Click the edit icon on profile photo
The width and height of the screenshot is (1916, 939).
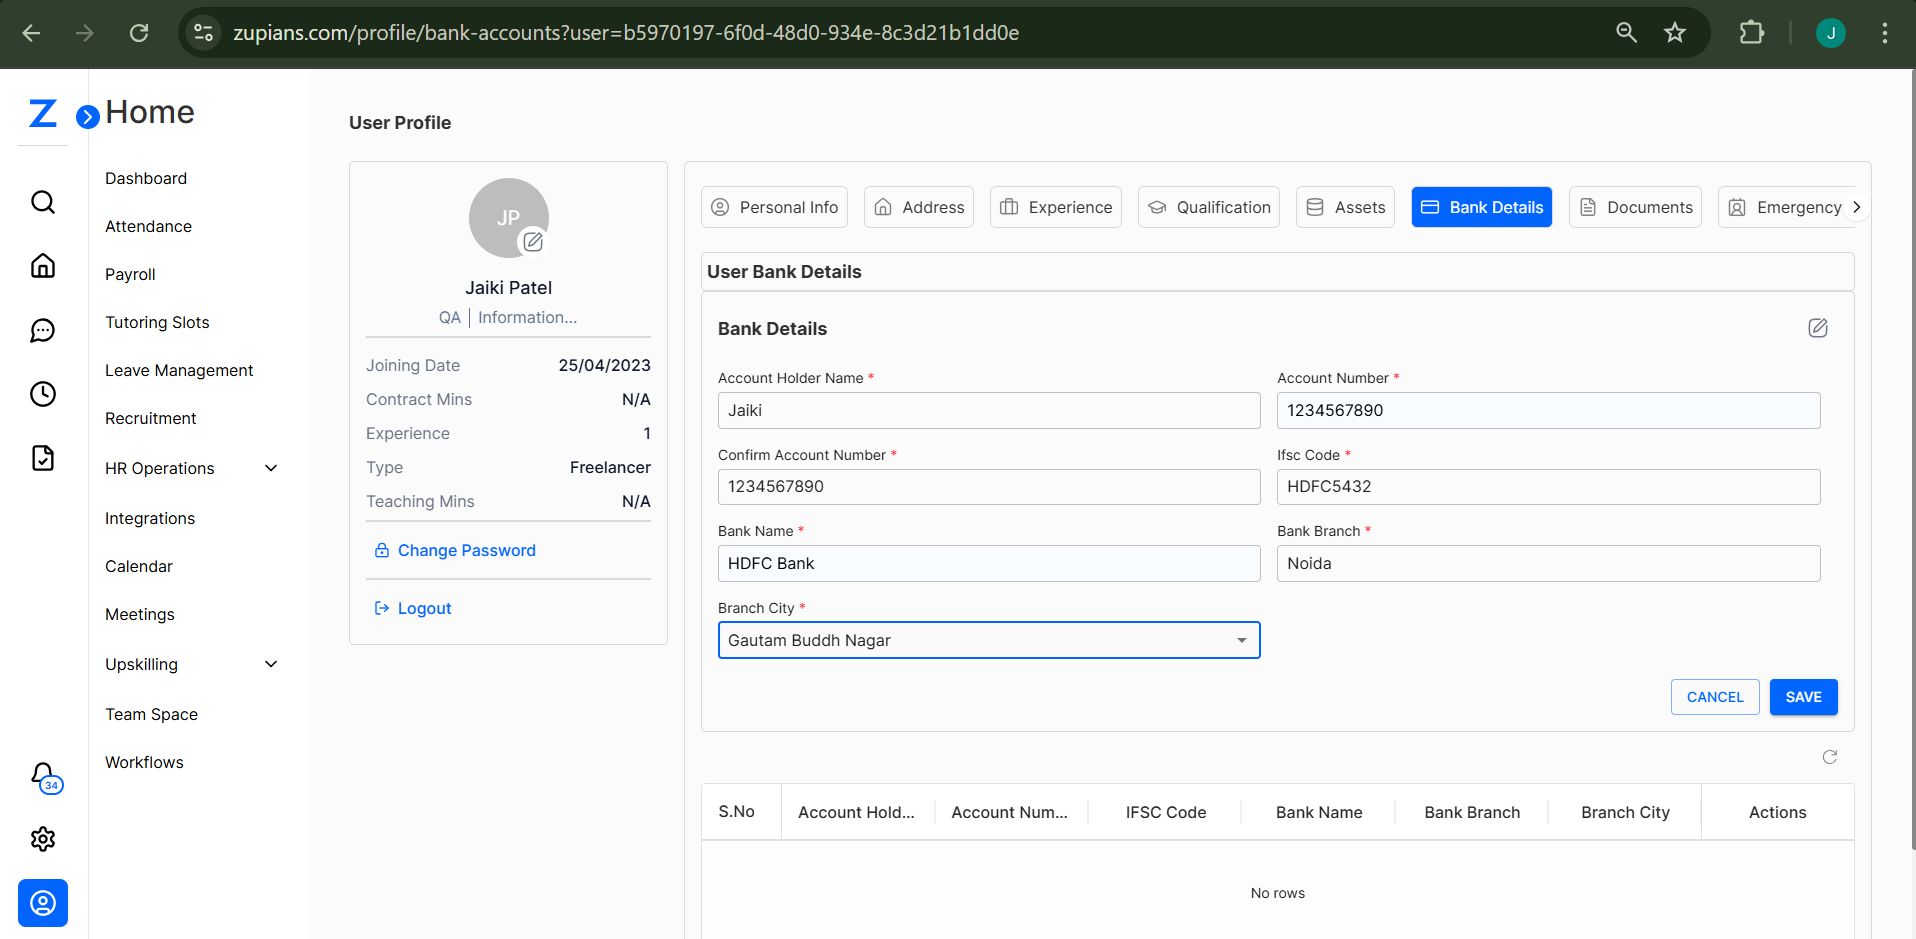pyautogui.click(x=533, y=242)
